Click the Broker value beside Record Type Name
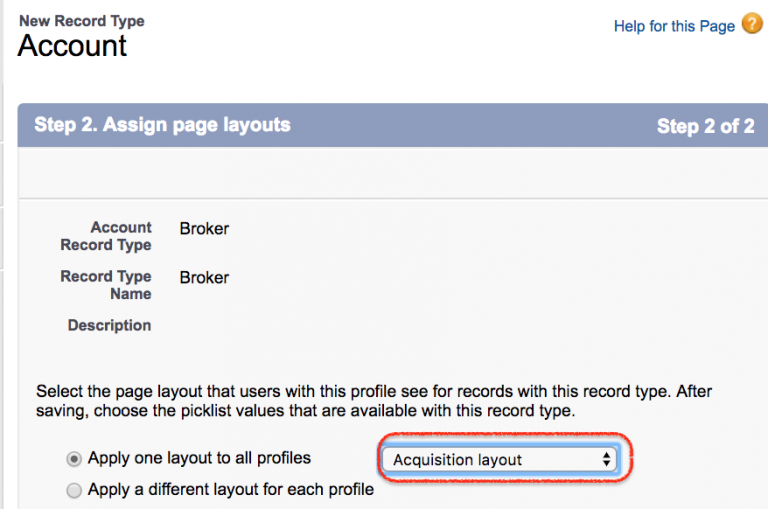 pyautogui.click(x=204, y=278)
